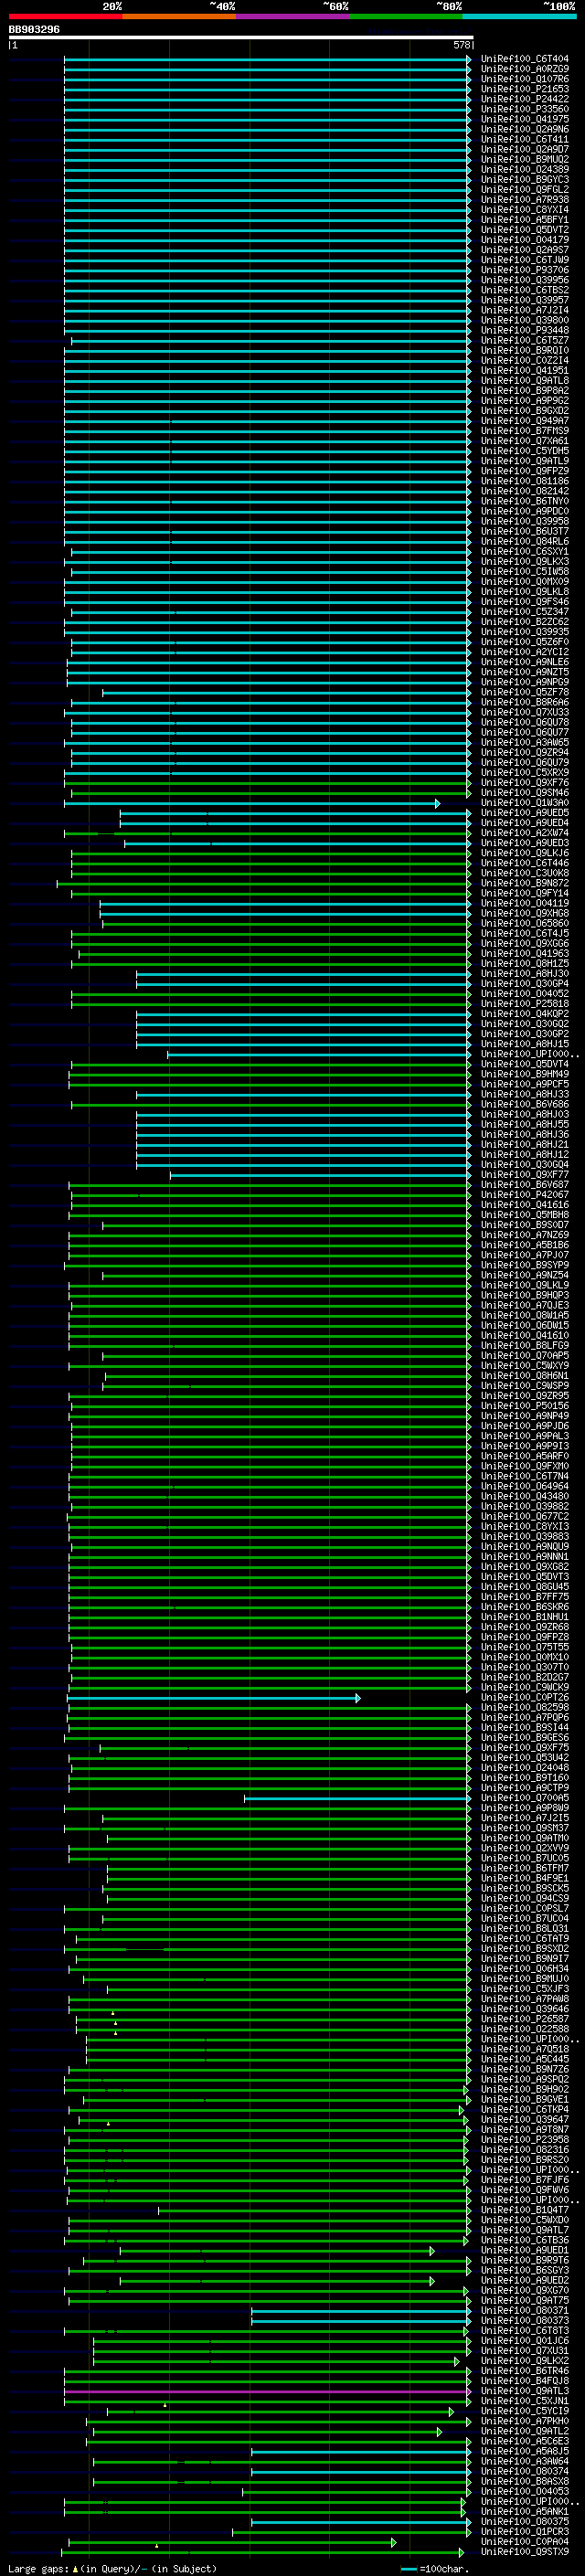
Task: Select hit label UniRef100_Q39956
Action: 524,280
